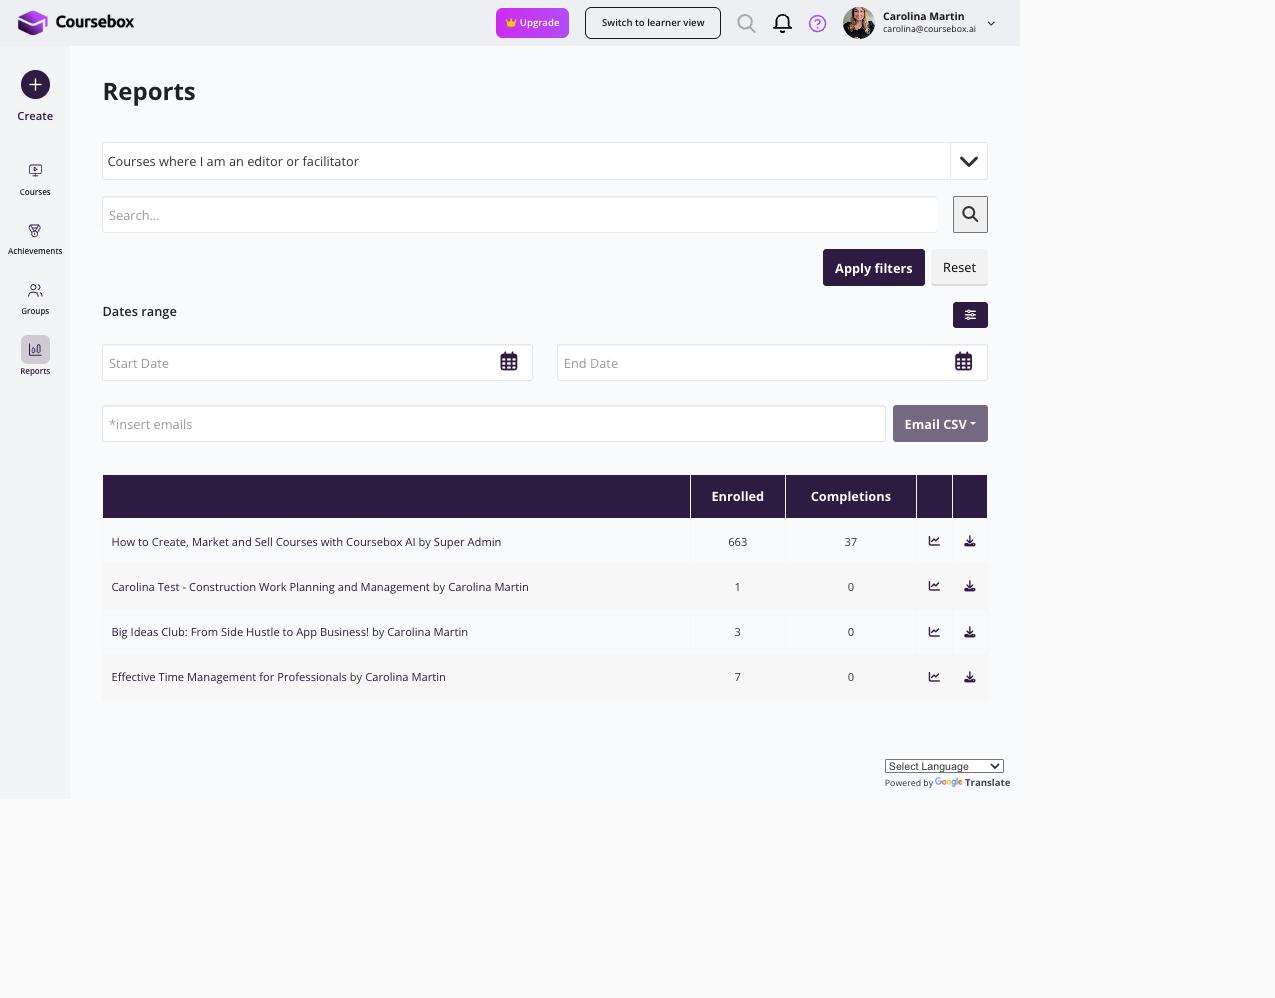View chart for Carolina Test Construction course
Screen dimensions: 1275x998
[934, 586]
